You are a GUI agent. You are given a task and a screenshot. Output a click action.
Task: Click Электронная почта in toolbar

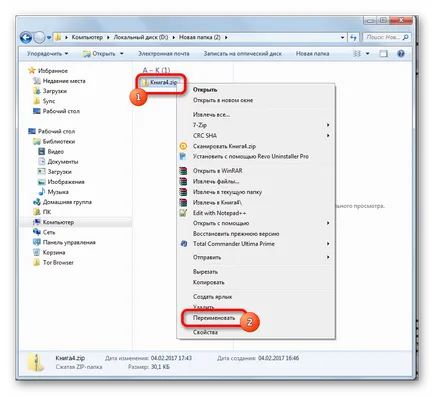[x=164, y=53]
